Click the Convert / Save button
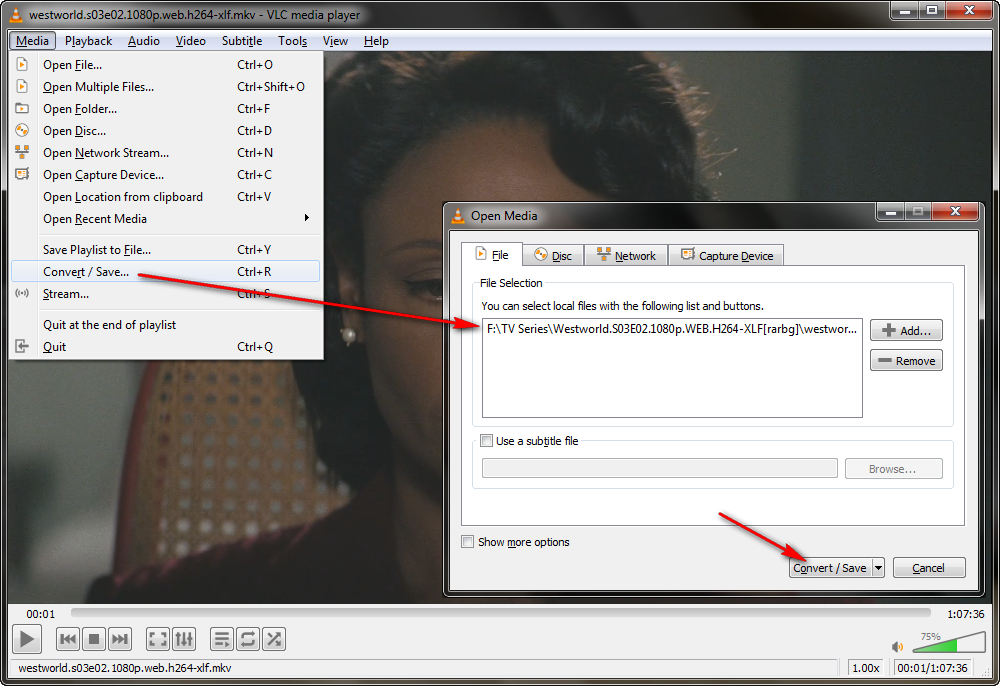The width and height of the screenshot is (1000, 686). [830, 567]
